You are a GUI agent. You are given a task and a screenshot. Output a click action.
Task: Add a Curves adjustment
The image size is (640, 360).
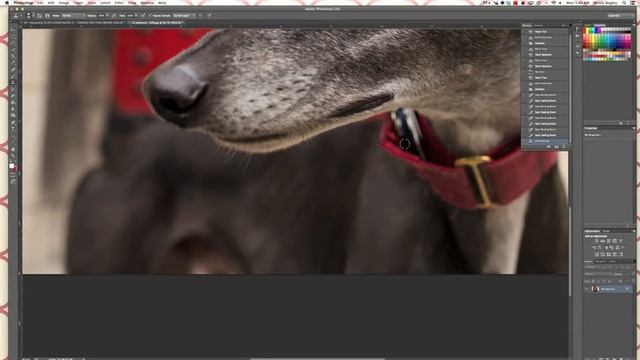pyautogui.click(x=608, y=241)
